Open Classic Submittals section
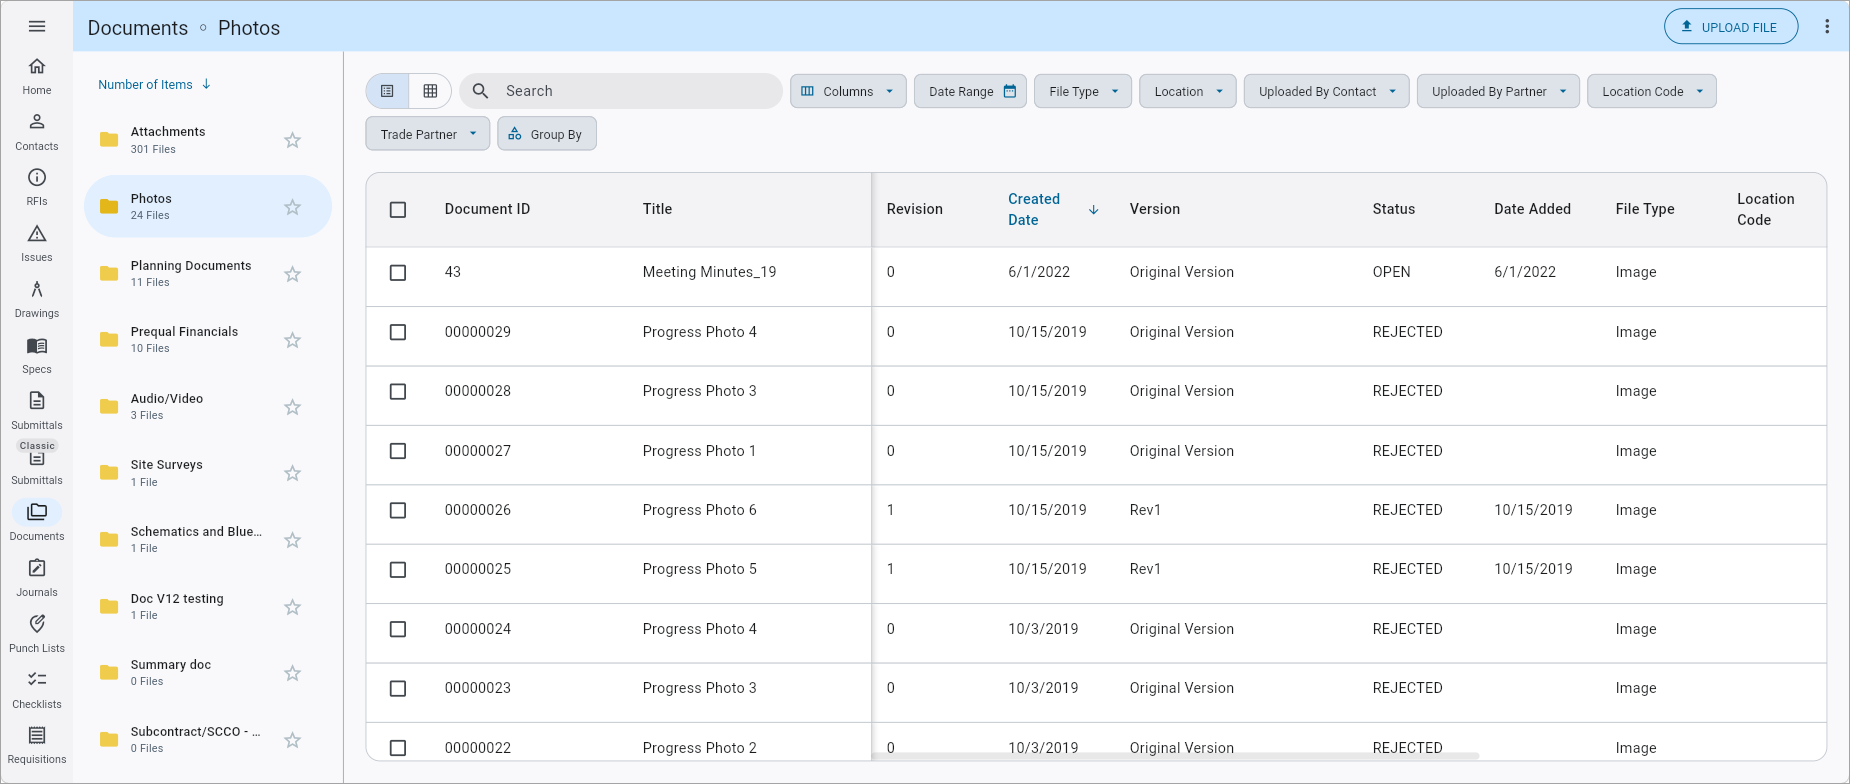 click(x=37, y=463)
